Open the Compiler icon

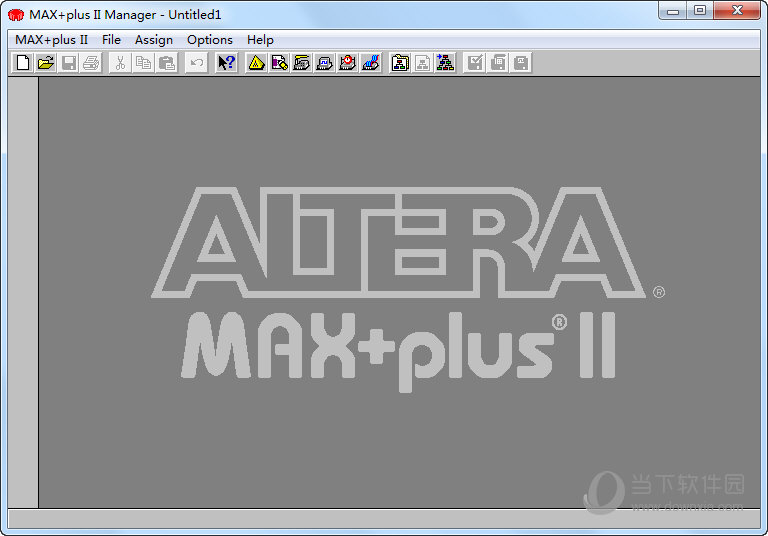[x=302, y=63]
